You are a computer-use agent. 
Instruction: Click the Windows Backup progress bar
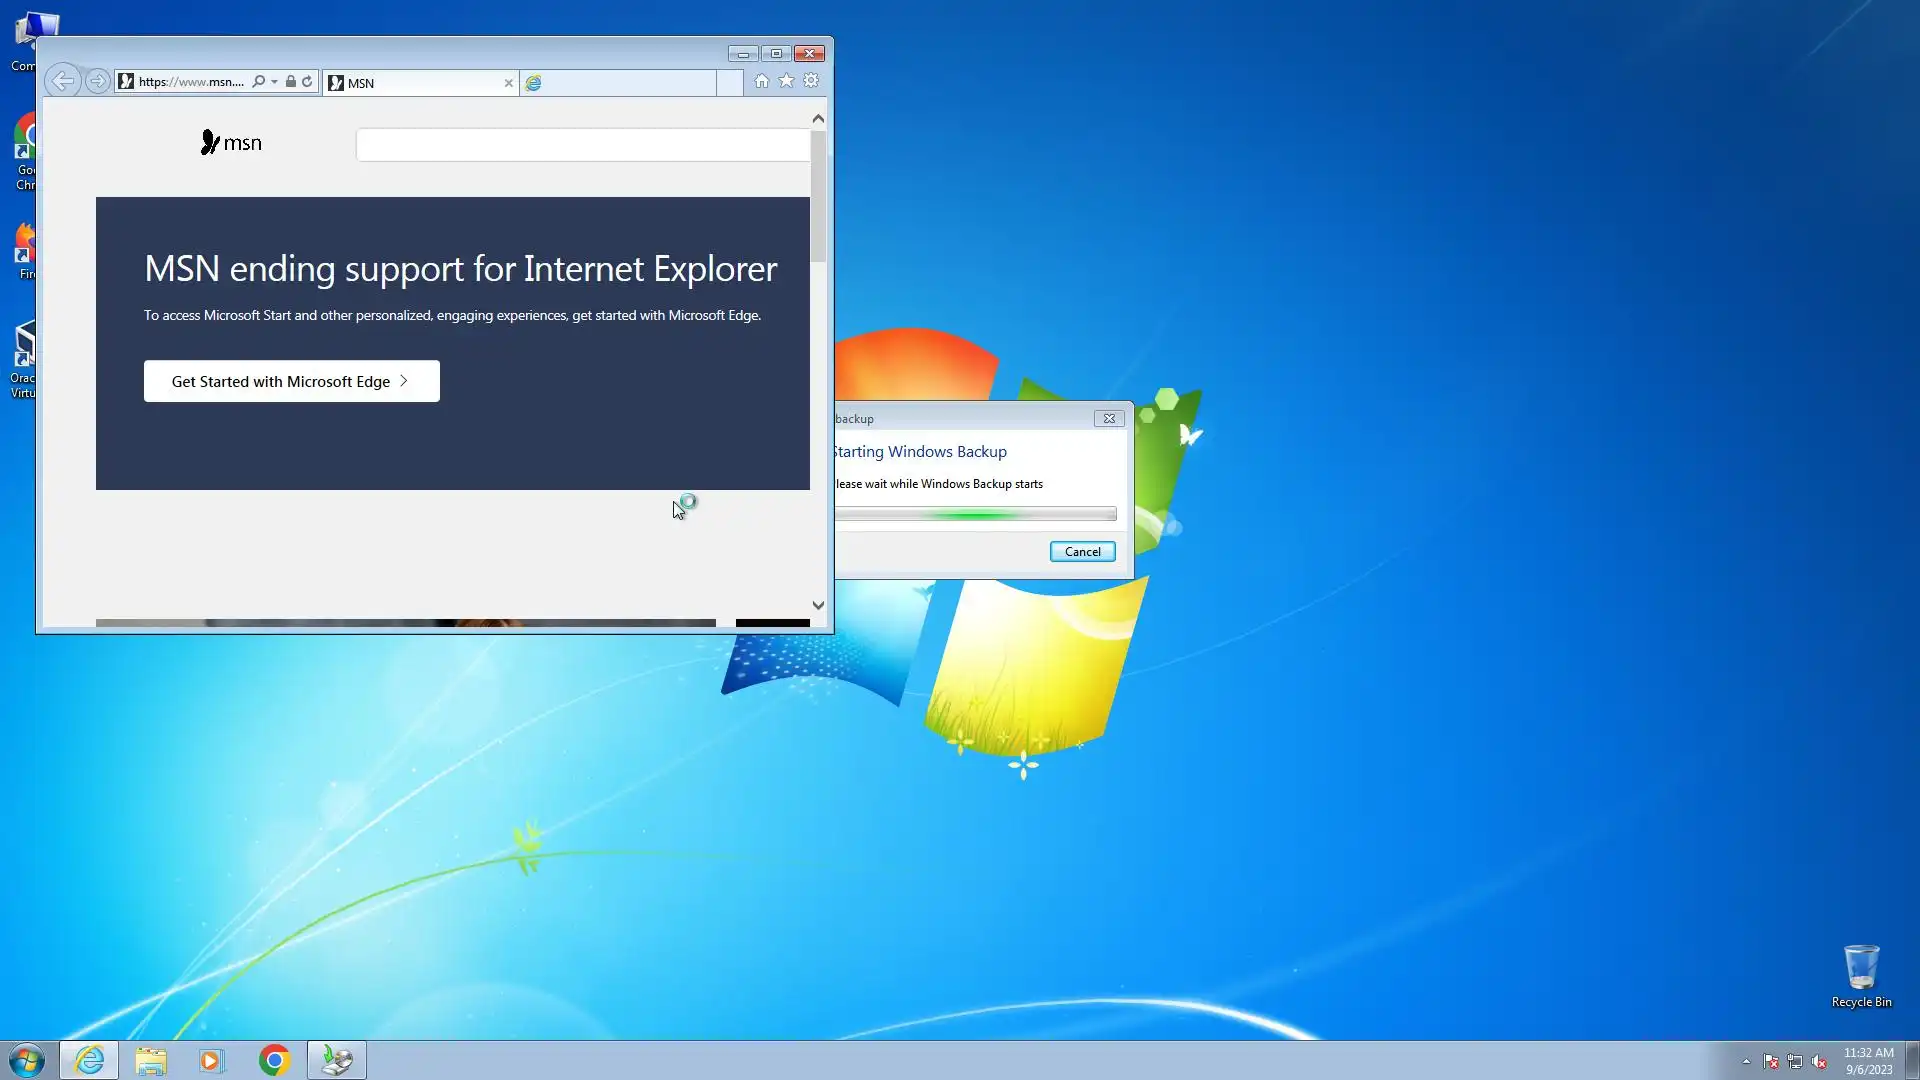click(x=975, y=514)
